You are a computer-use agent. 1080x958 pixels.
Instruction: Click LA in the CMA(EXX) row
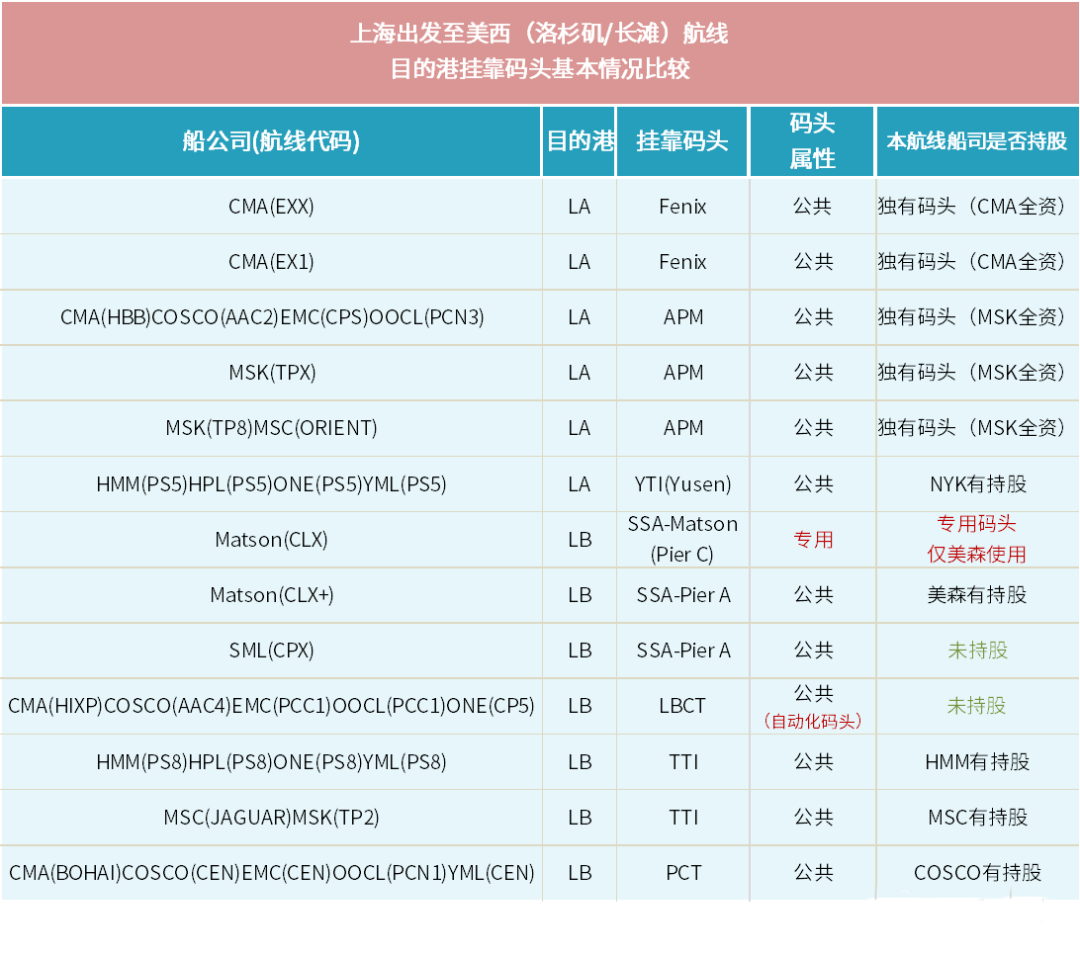pos(579,207)
